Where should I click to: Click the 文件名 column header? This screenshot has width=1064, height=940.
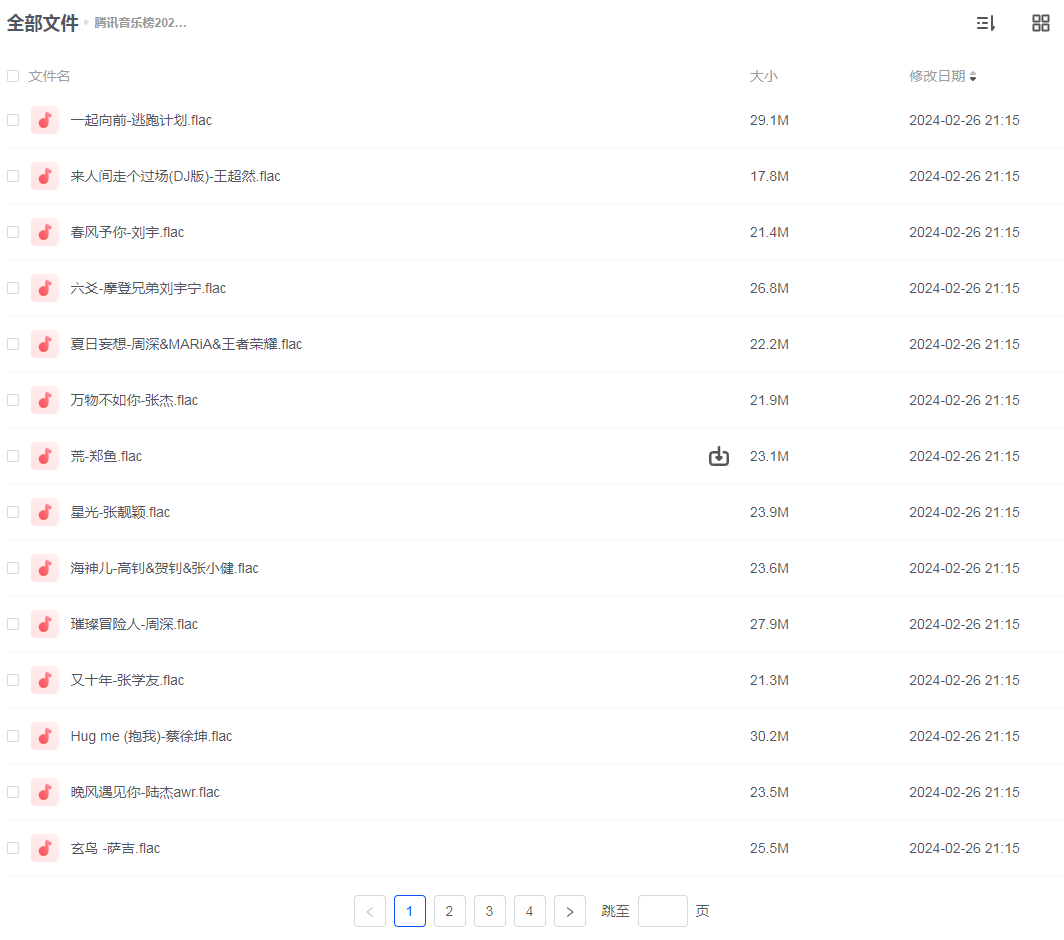click(x=49, y=76)
